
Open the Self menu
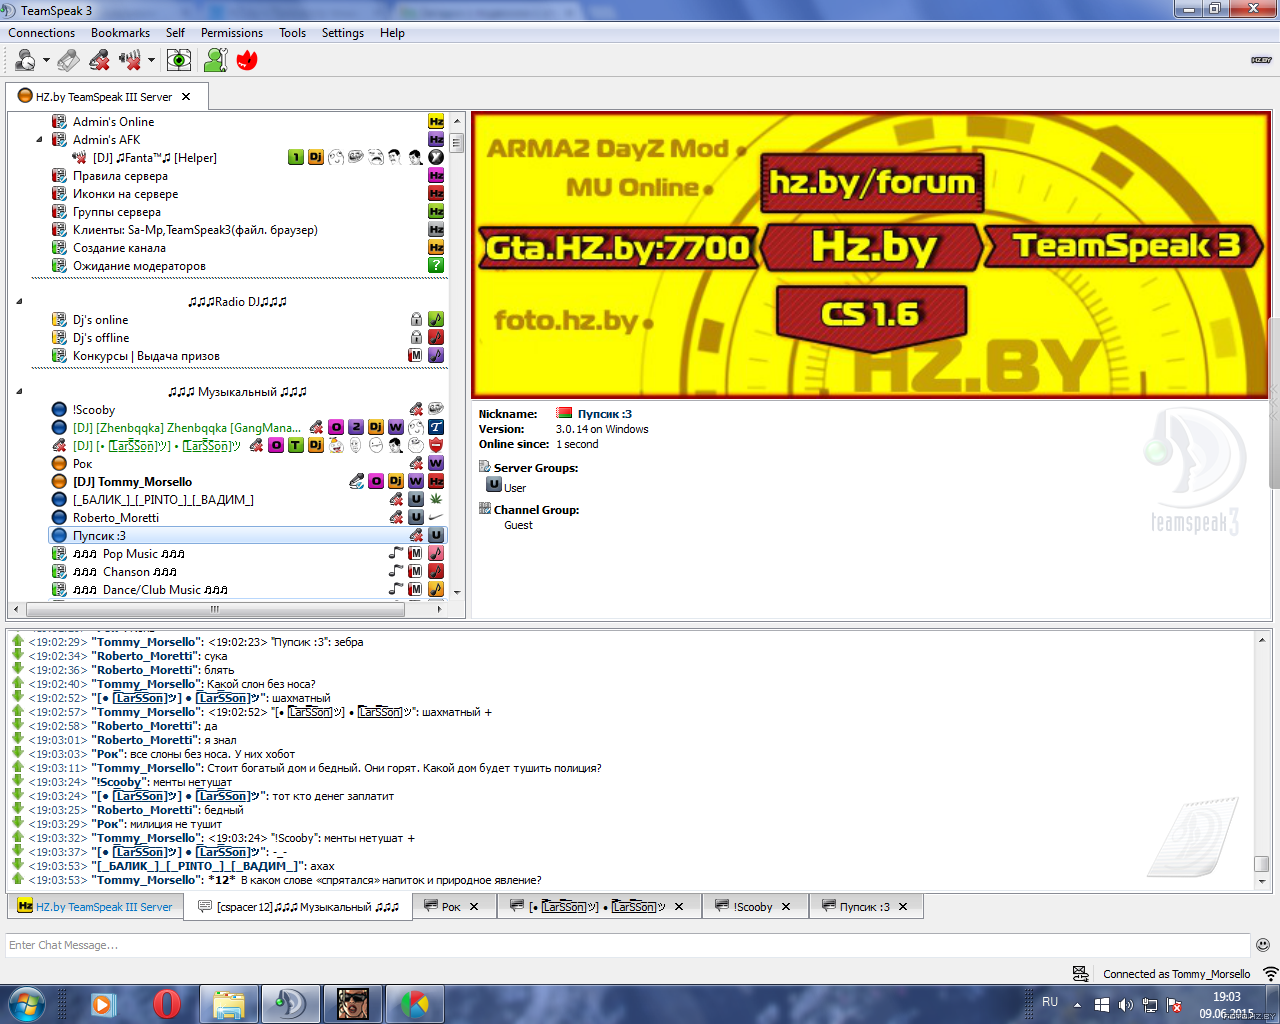coord(175,33)
